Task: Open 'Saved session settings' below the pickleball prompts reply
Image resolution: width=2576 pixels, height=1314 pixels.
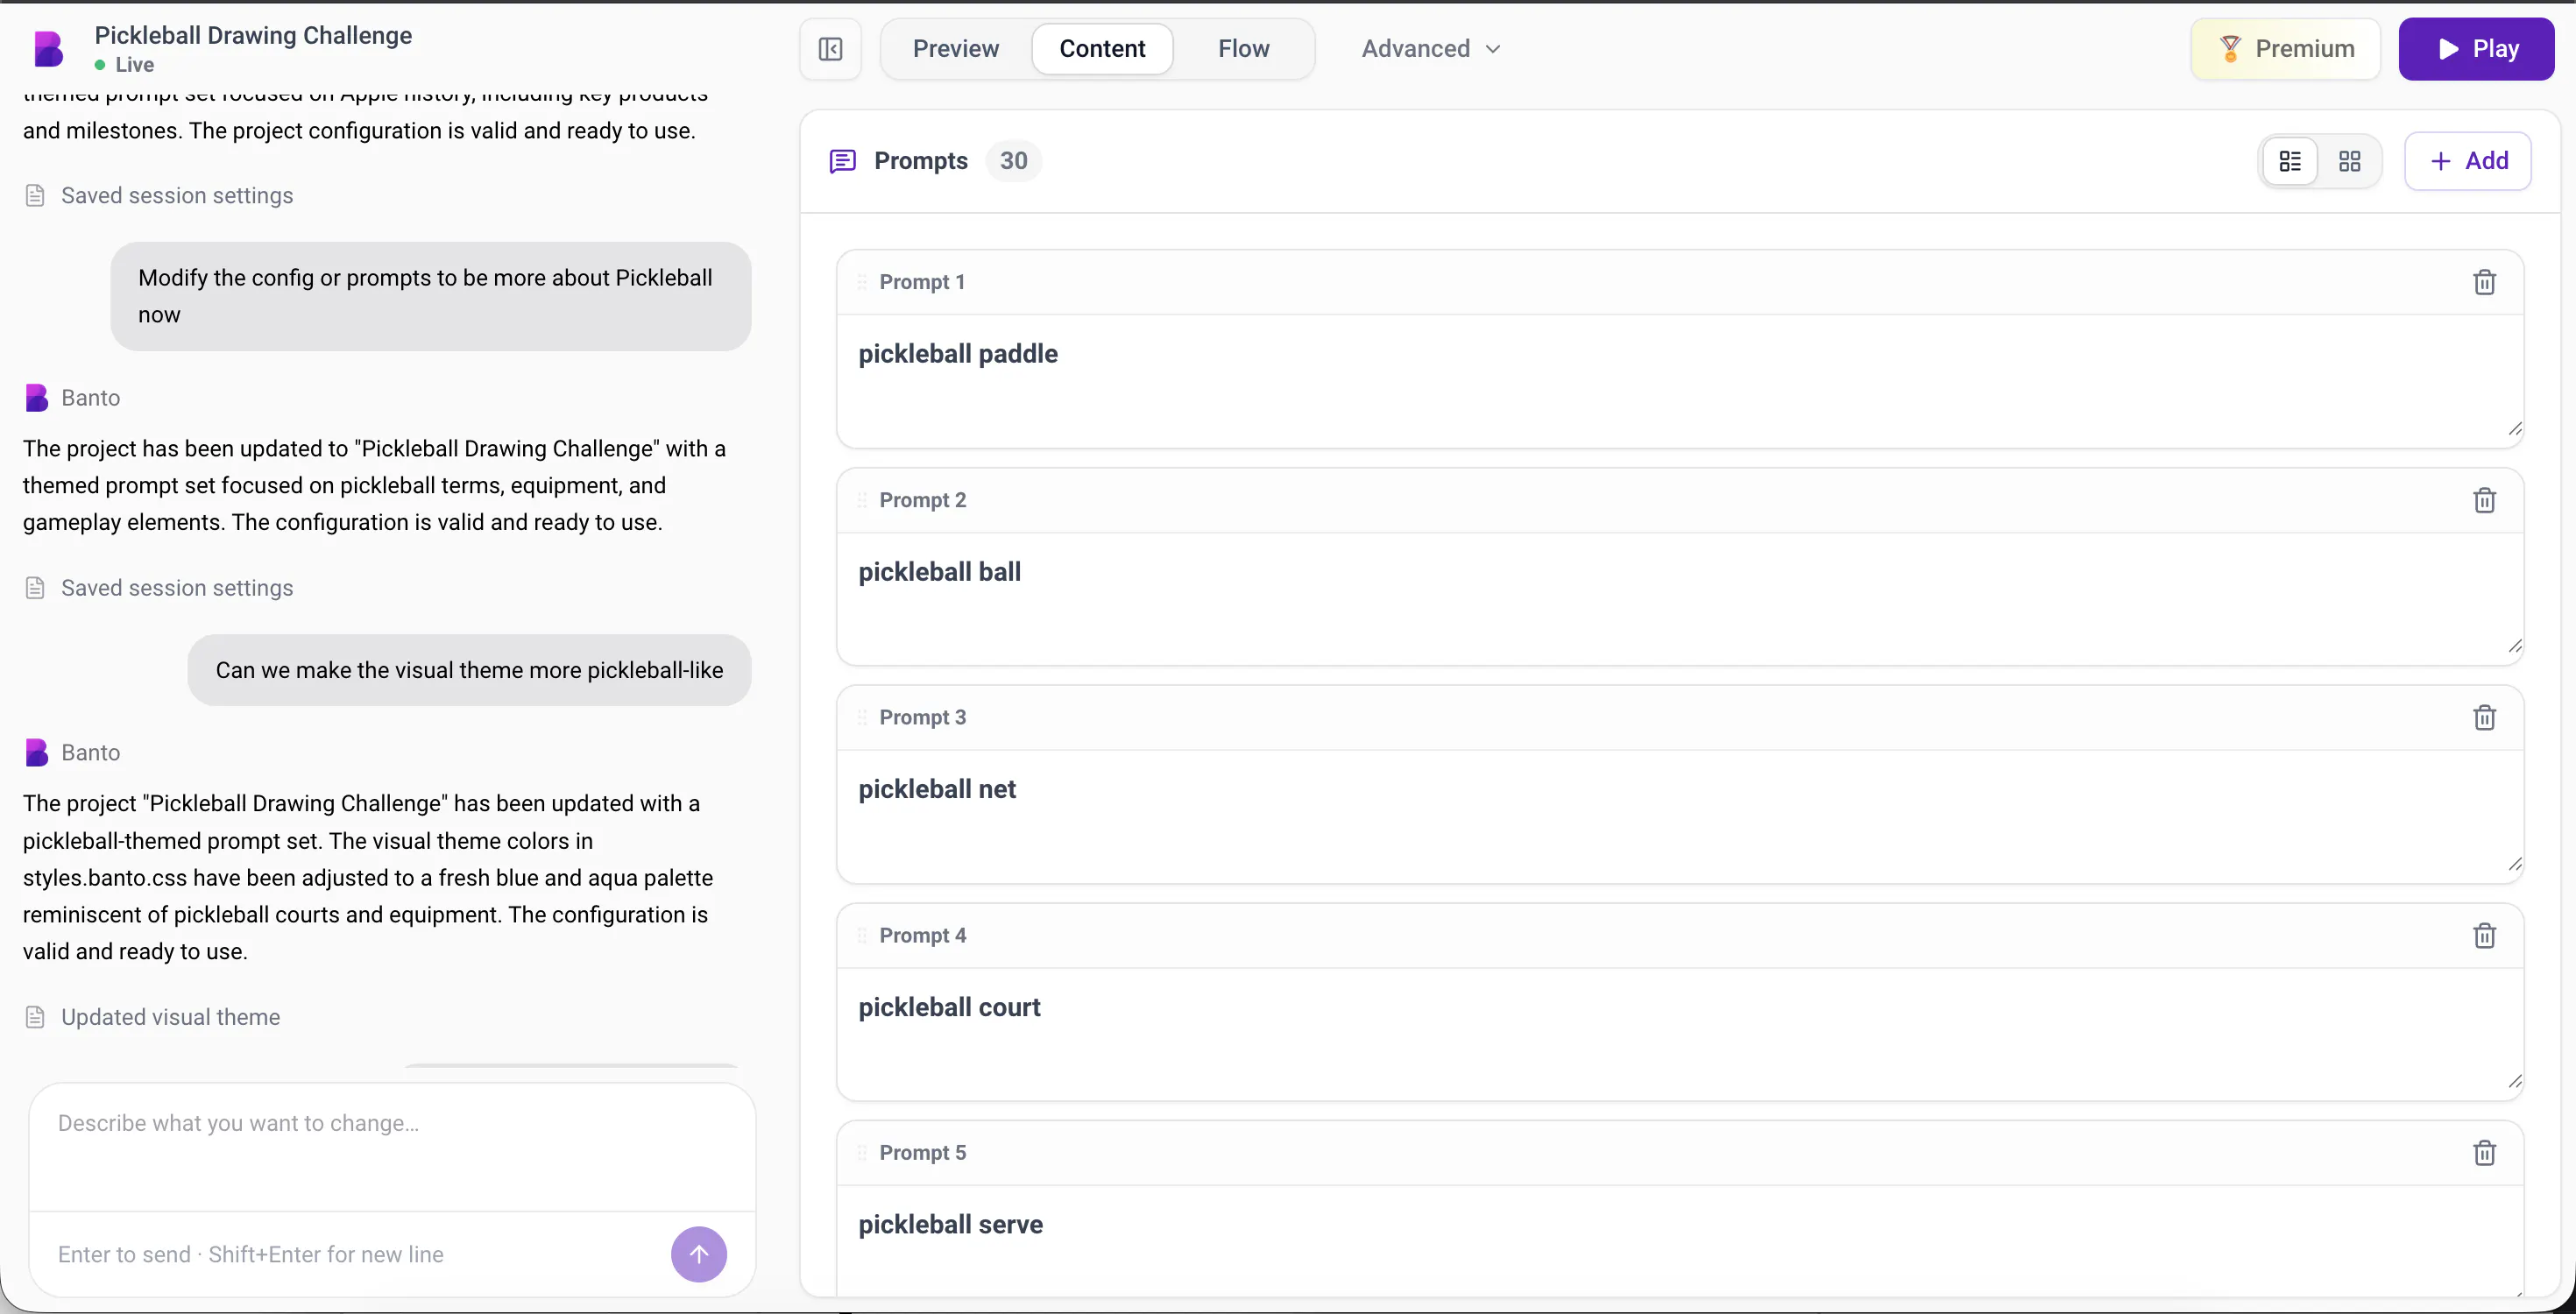Action: pyautogui.click(x=158, y=588)
